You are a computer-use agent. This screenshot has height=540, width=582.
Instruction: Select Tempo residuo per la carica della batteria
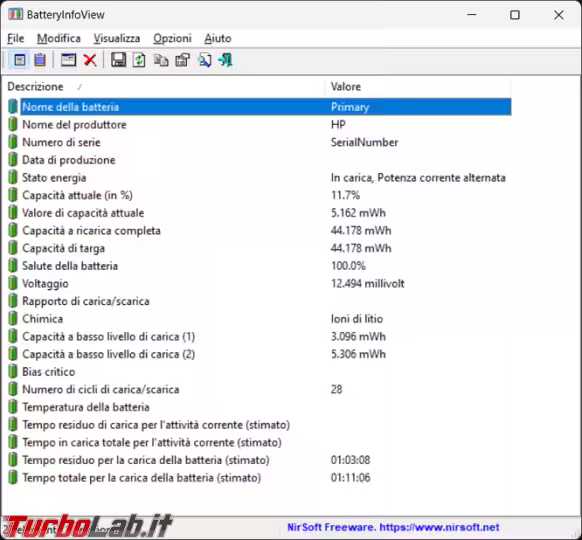[259, 460]
